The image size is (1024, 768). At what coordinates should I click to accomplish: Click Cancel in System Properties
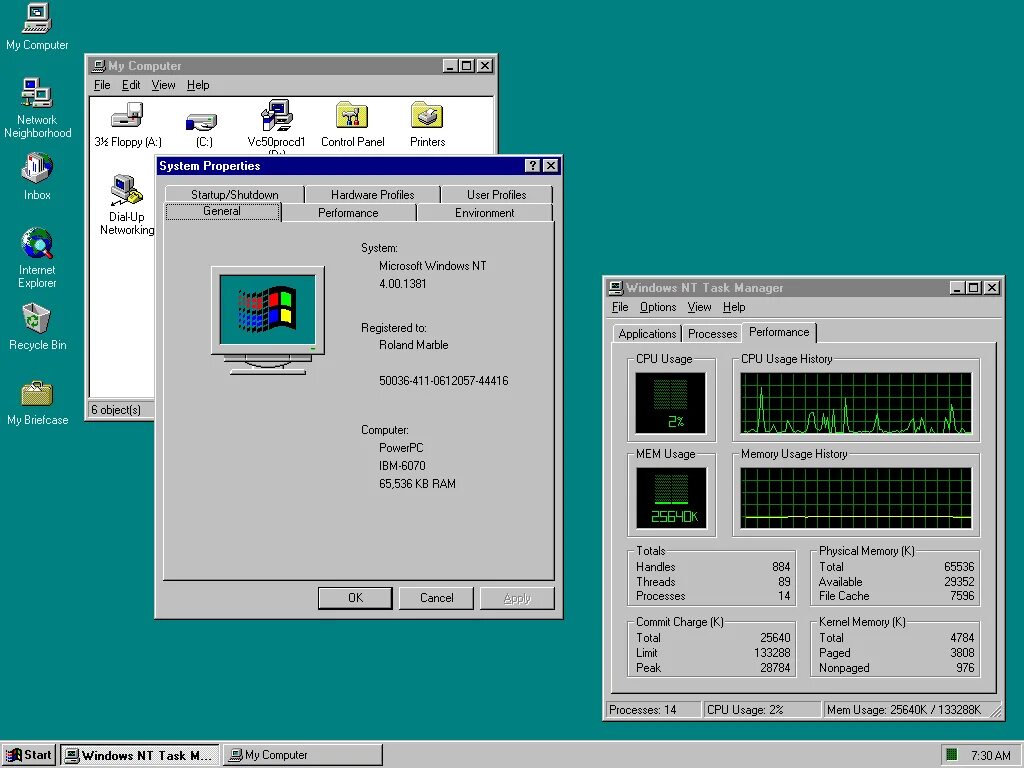436,598
